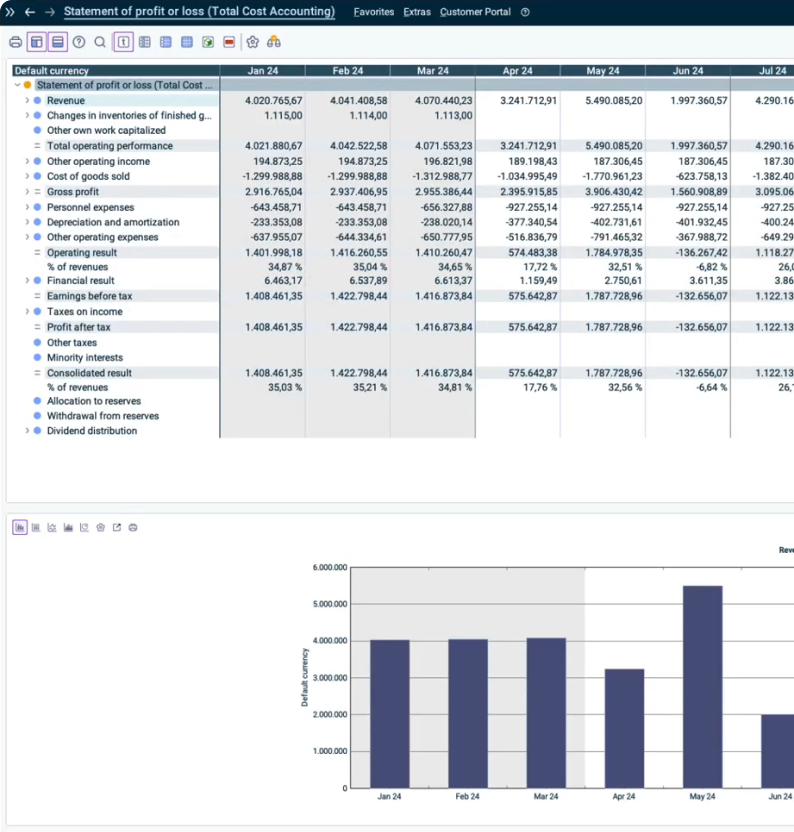Select the line chart icon in chart toolbar
The height and width of the screenshot is (832, 794).
pos(52,527)
